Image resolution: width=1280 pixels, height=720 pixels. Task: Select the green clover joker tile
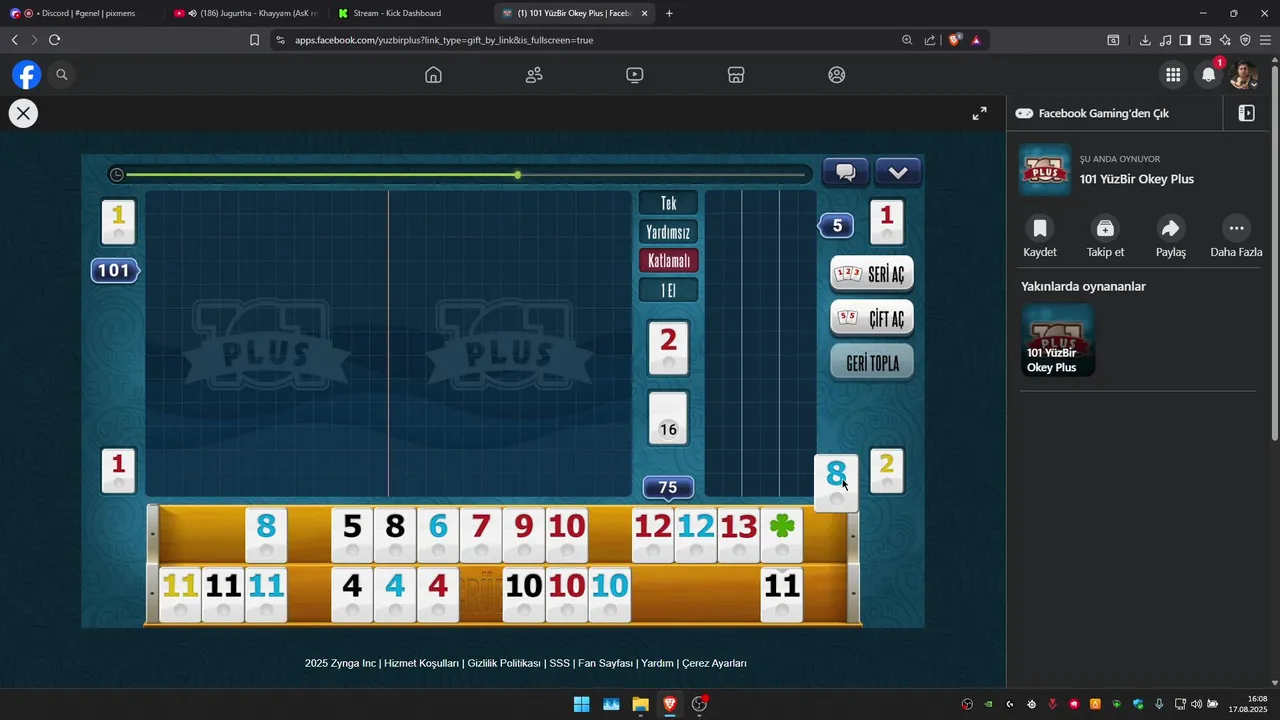click(x=782, y=535)
